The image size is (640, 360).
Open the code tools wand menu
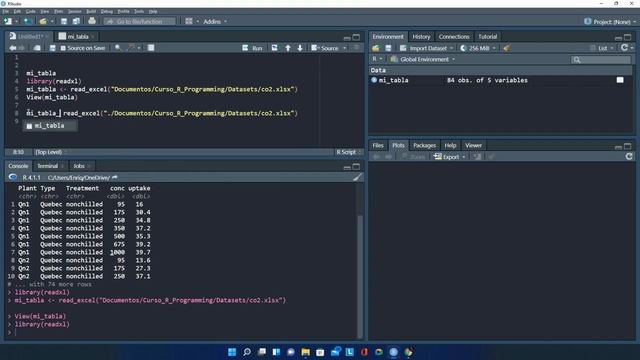133,48
